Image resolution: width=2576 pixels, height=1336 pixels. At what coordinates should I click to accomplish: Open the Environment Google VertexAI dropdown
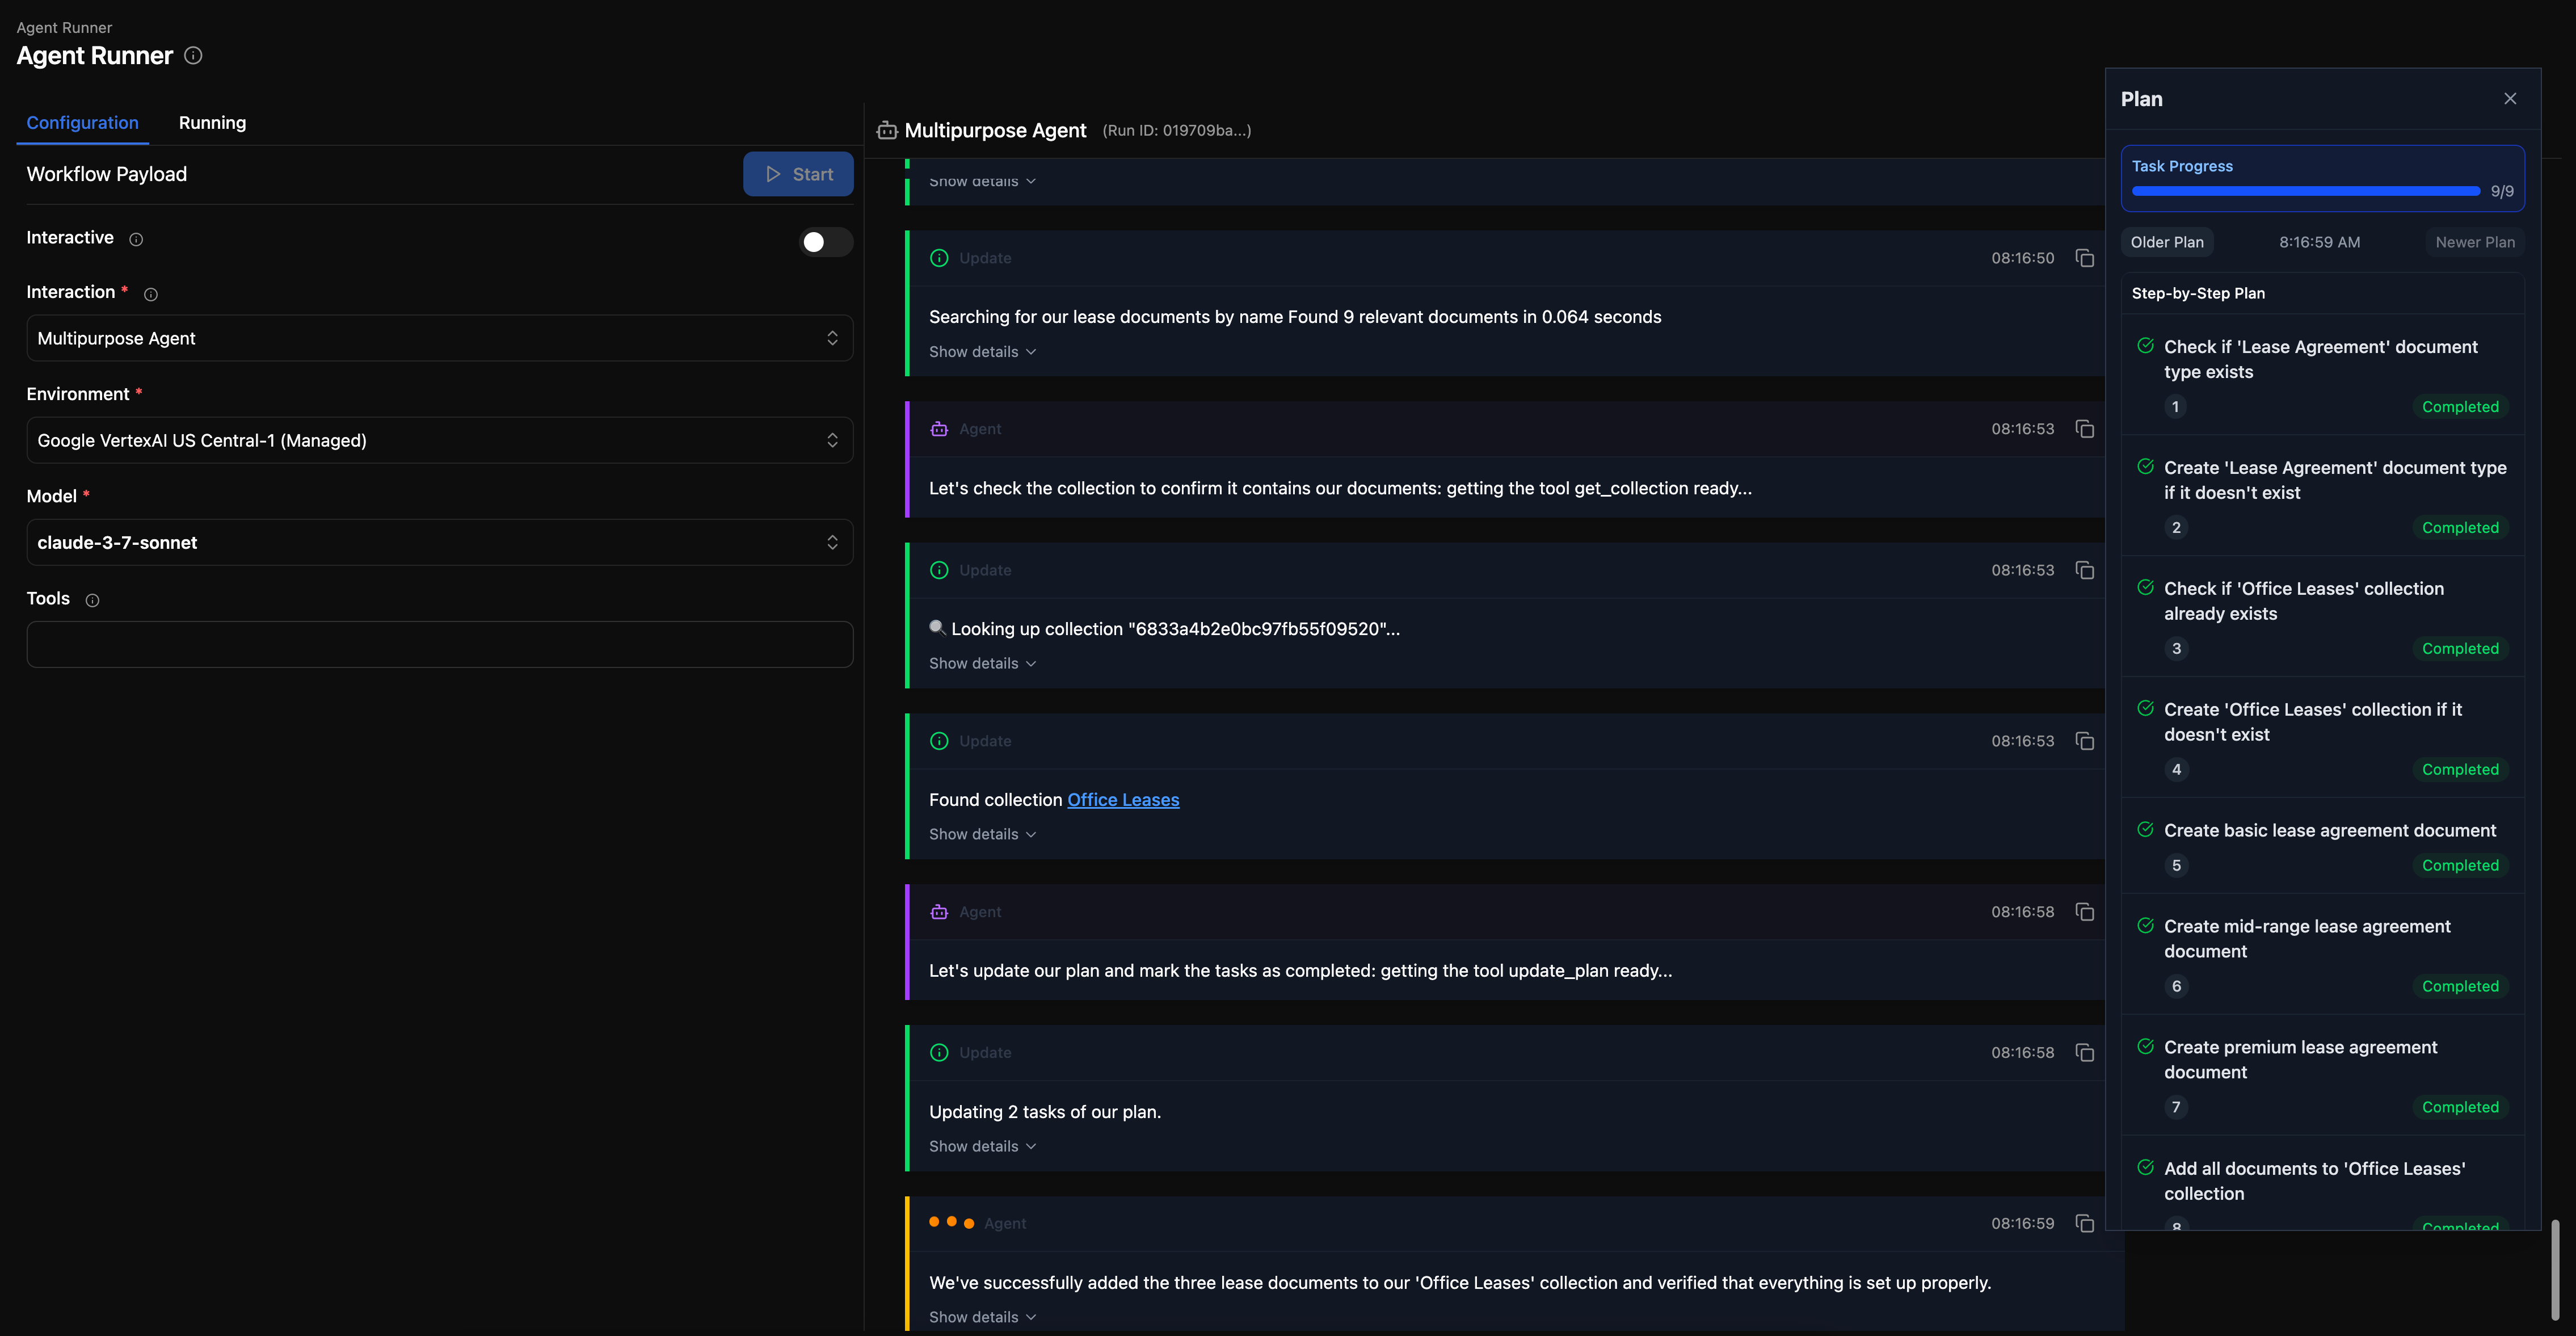[x=439, y=441]
